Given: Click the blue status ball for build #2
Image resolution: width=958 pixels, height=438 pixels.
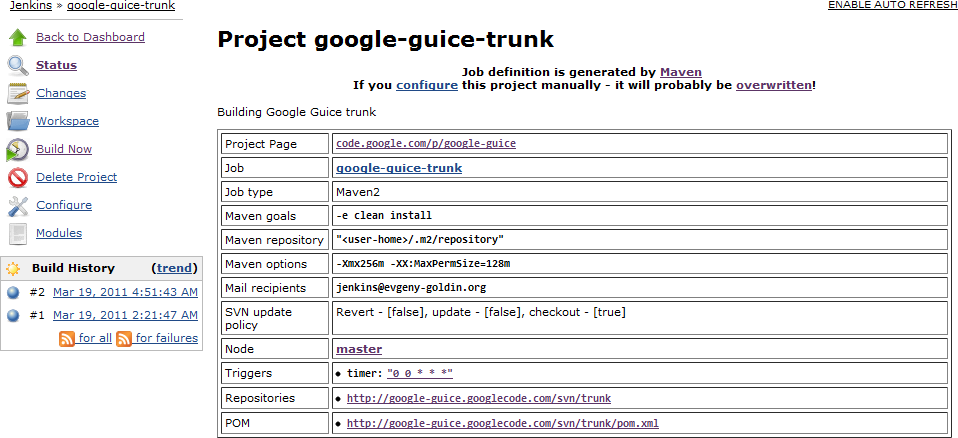Looking at the screenshot, I should (13, 293).
